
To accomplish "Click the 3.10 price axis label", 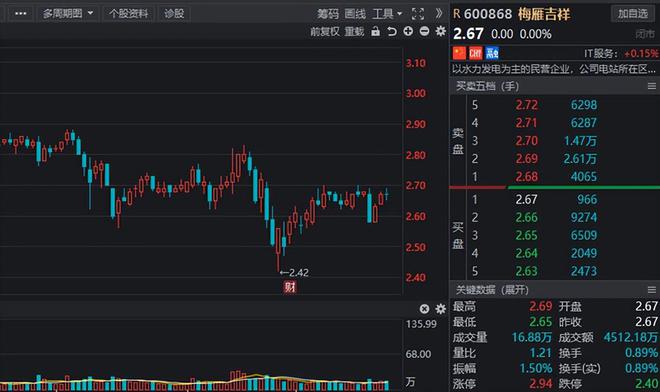I will tap(416, 63).
